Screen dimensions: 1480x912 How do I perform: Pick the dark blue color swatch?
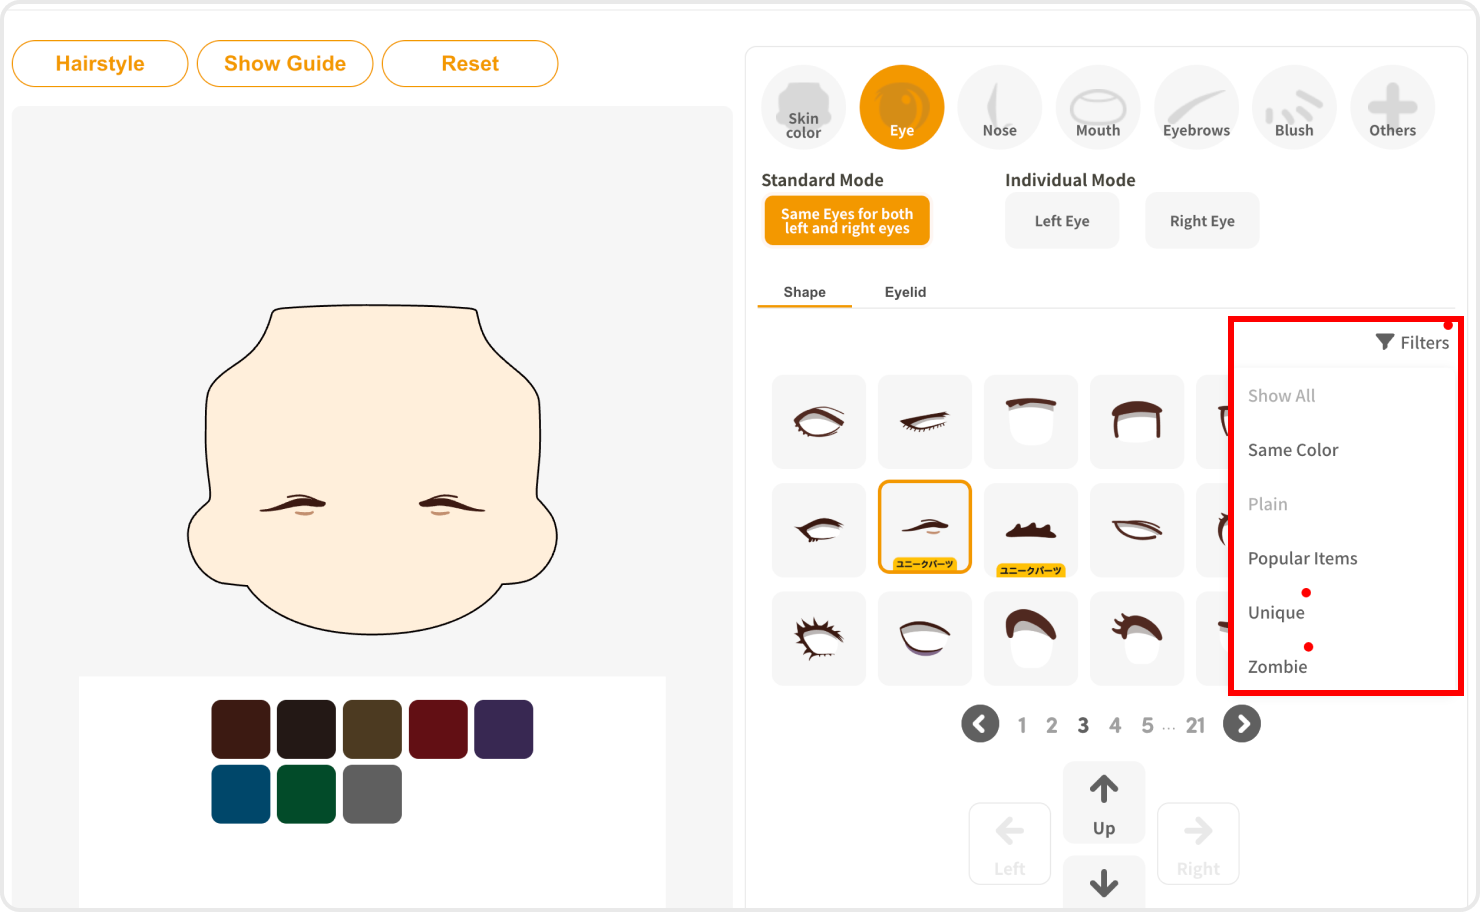(x=241, y=794)
